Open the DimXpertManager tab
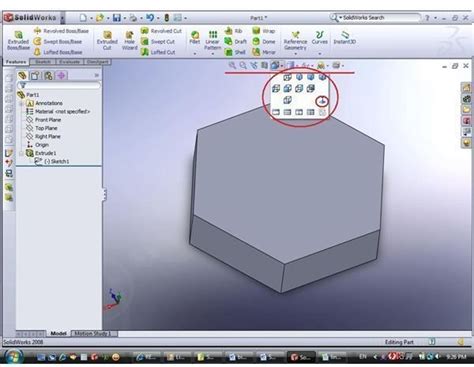 (61, 76)
